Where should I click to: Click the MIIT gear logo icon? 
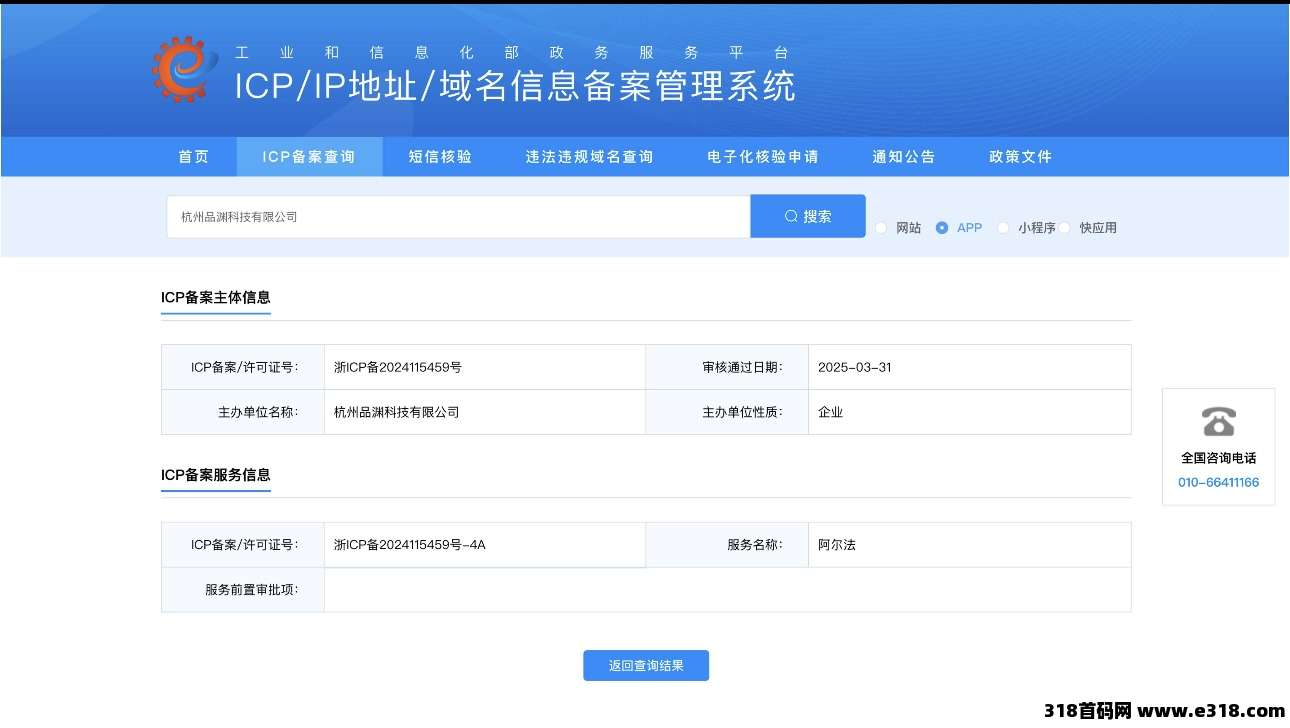pos(185,69)
